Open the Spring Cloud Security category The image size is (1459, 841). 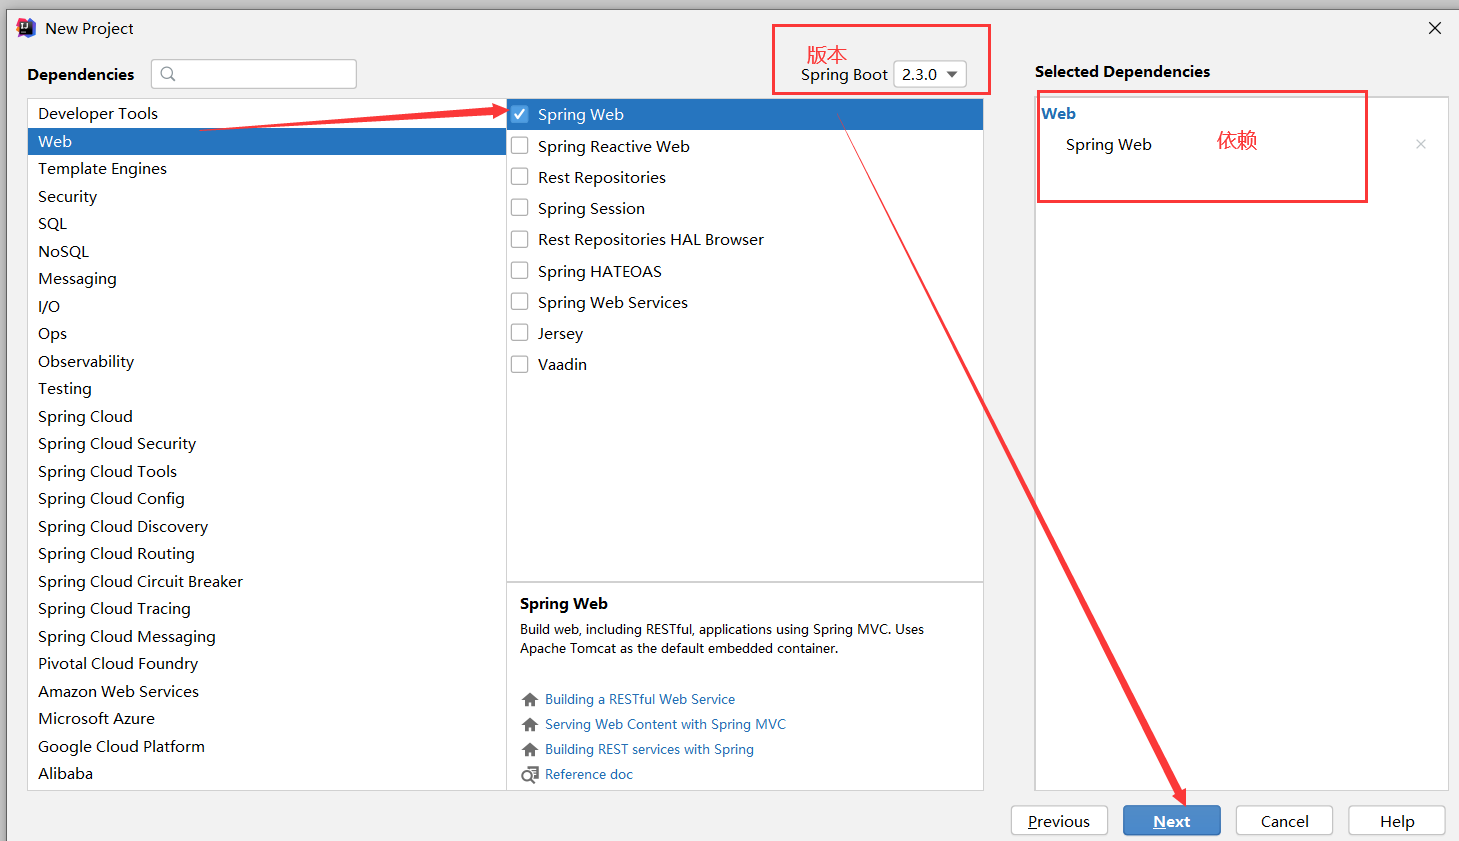267,444
